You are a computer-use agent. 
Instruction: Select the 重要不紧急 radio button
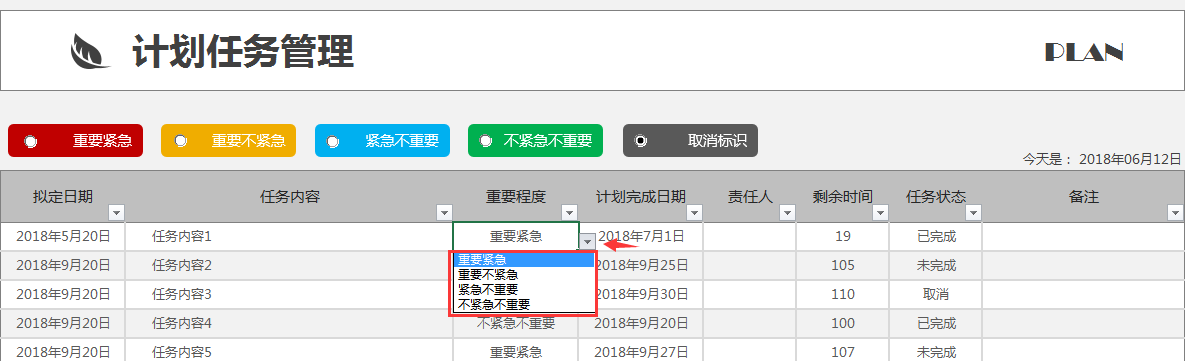181,141
